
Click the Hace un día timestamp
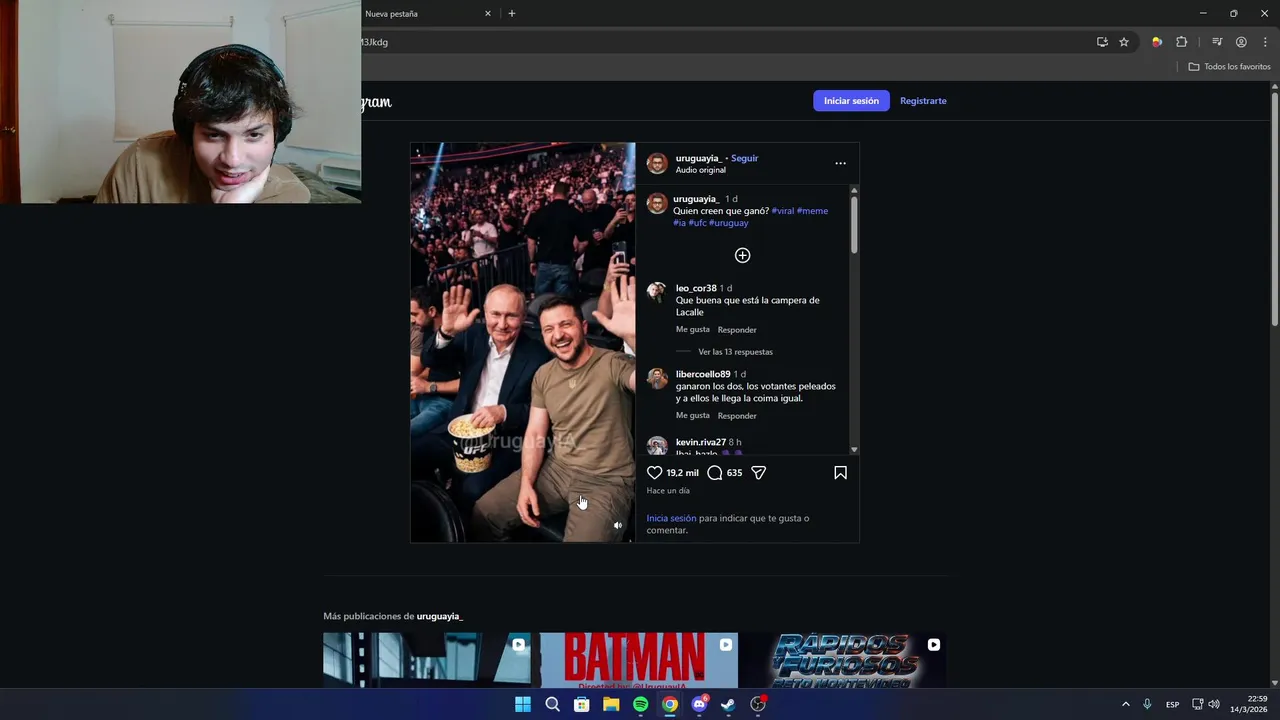(668, 491)
